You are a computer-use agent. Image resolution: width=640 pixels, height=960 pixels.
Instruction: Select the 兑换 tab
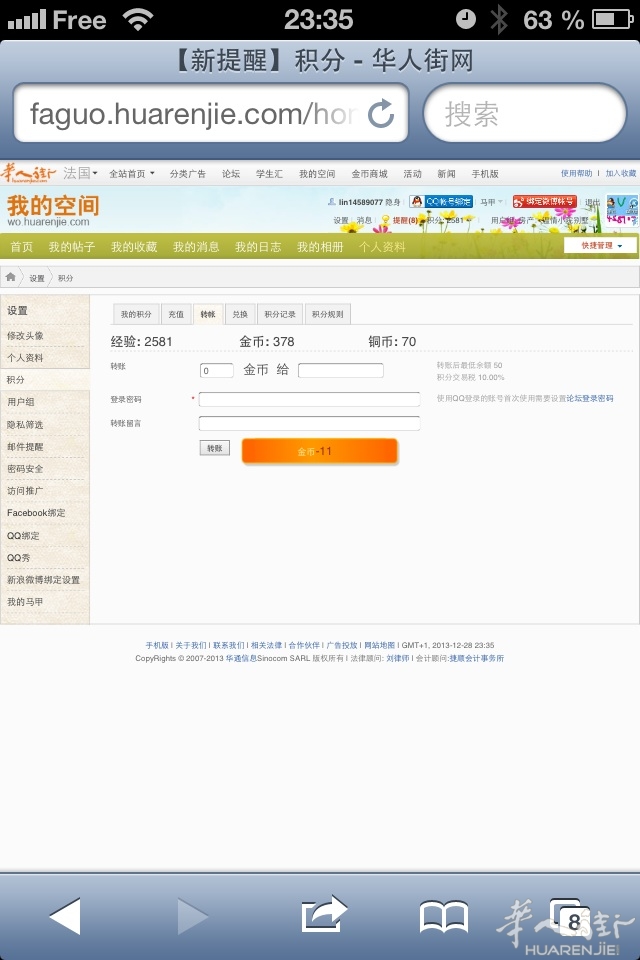coord(240,314)
